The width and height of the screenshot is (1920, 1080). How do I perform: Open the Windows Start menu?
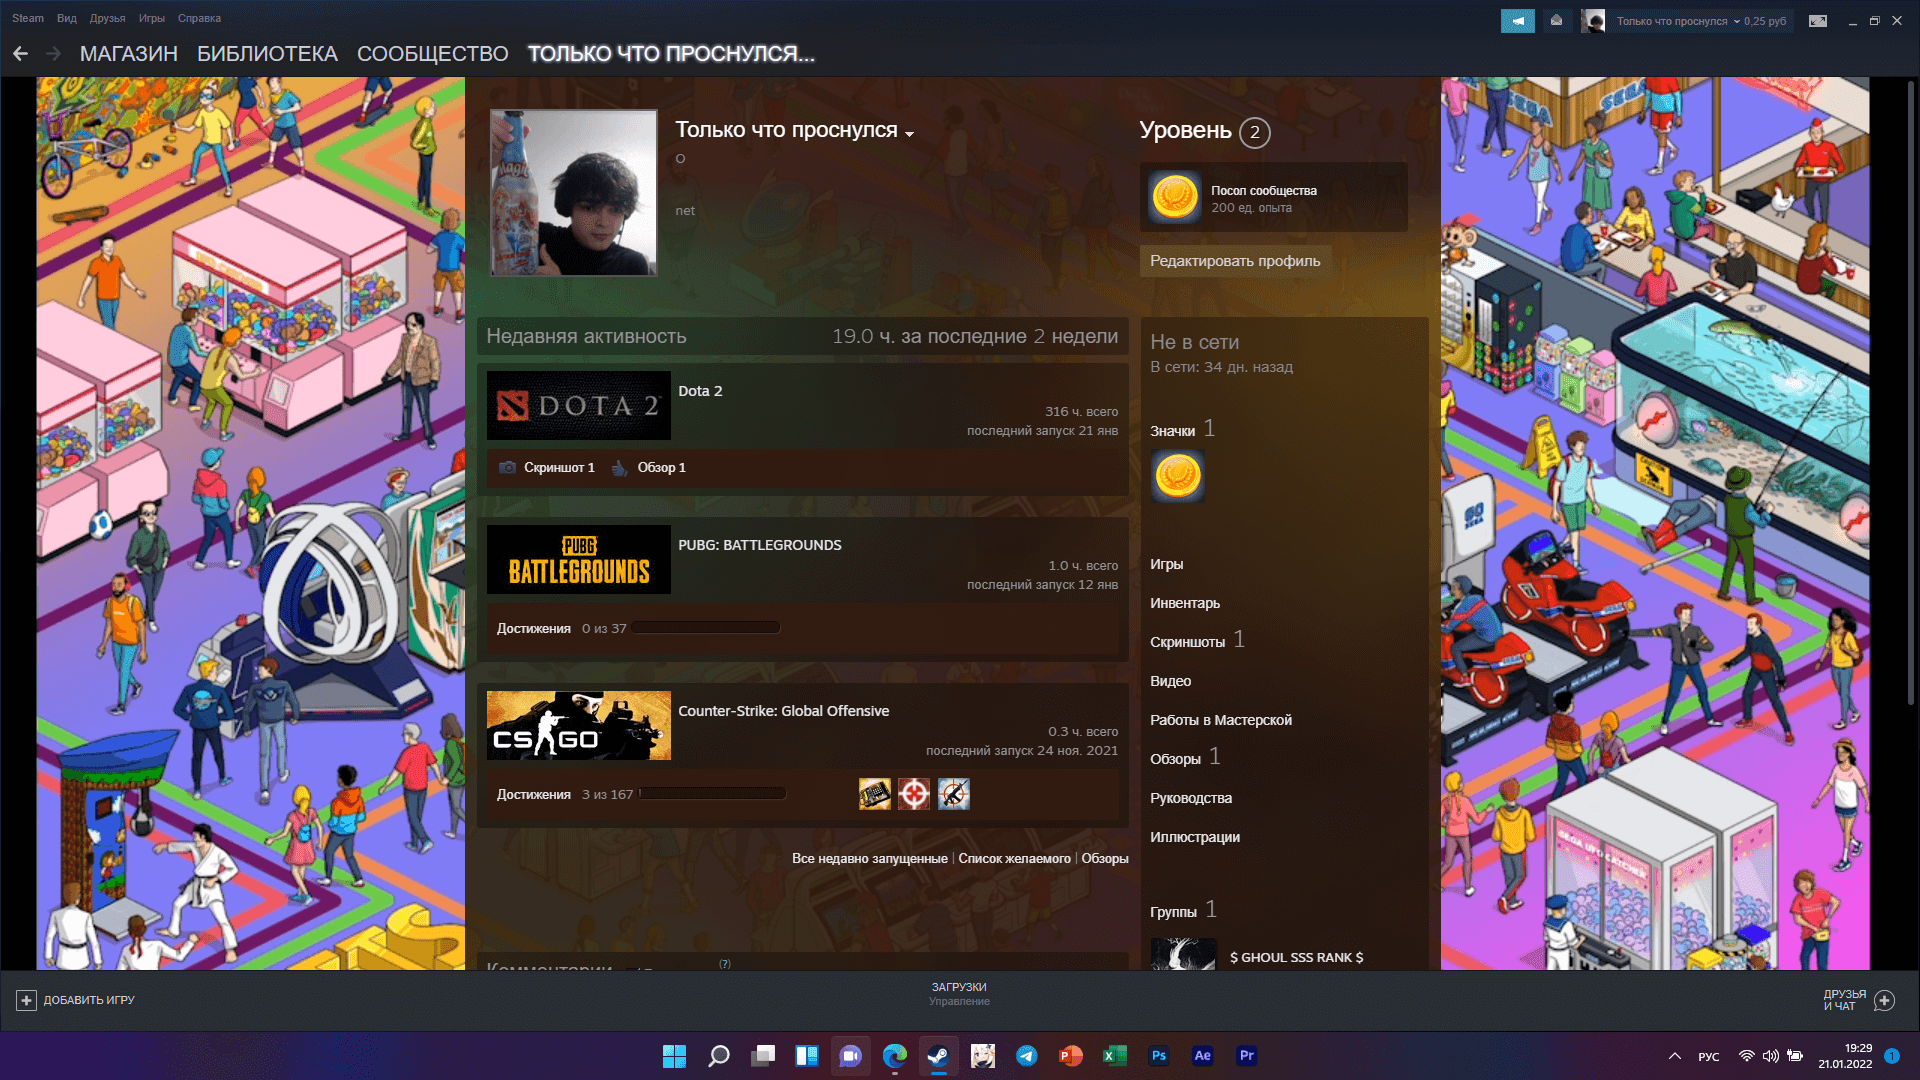pyautogui.click(x=675, y=1056)
